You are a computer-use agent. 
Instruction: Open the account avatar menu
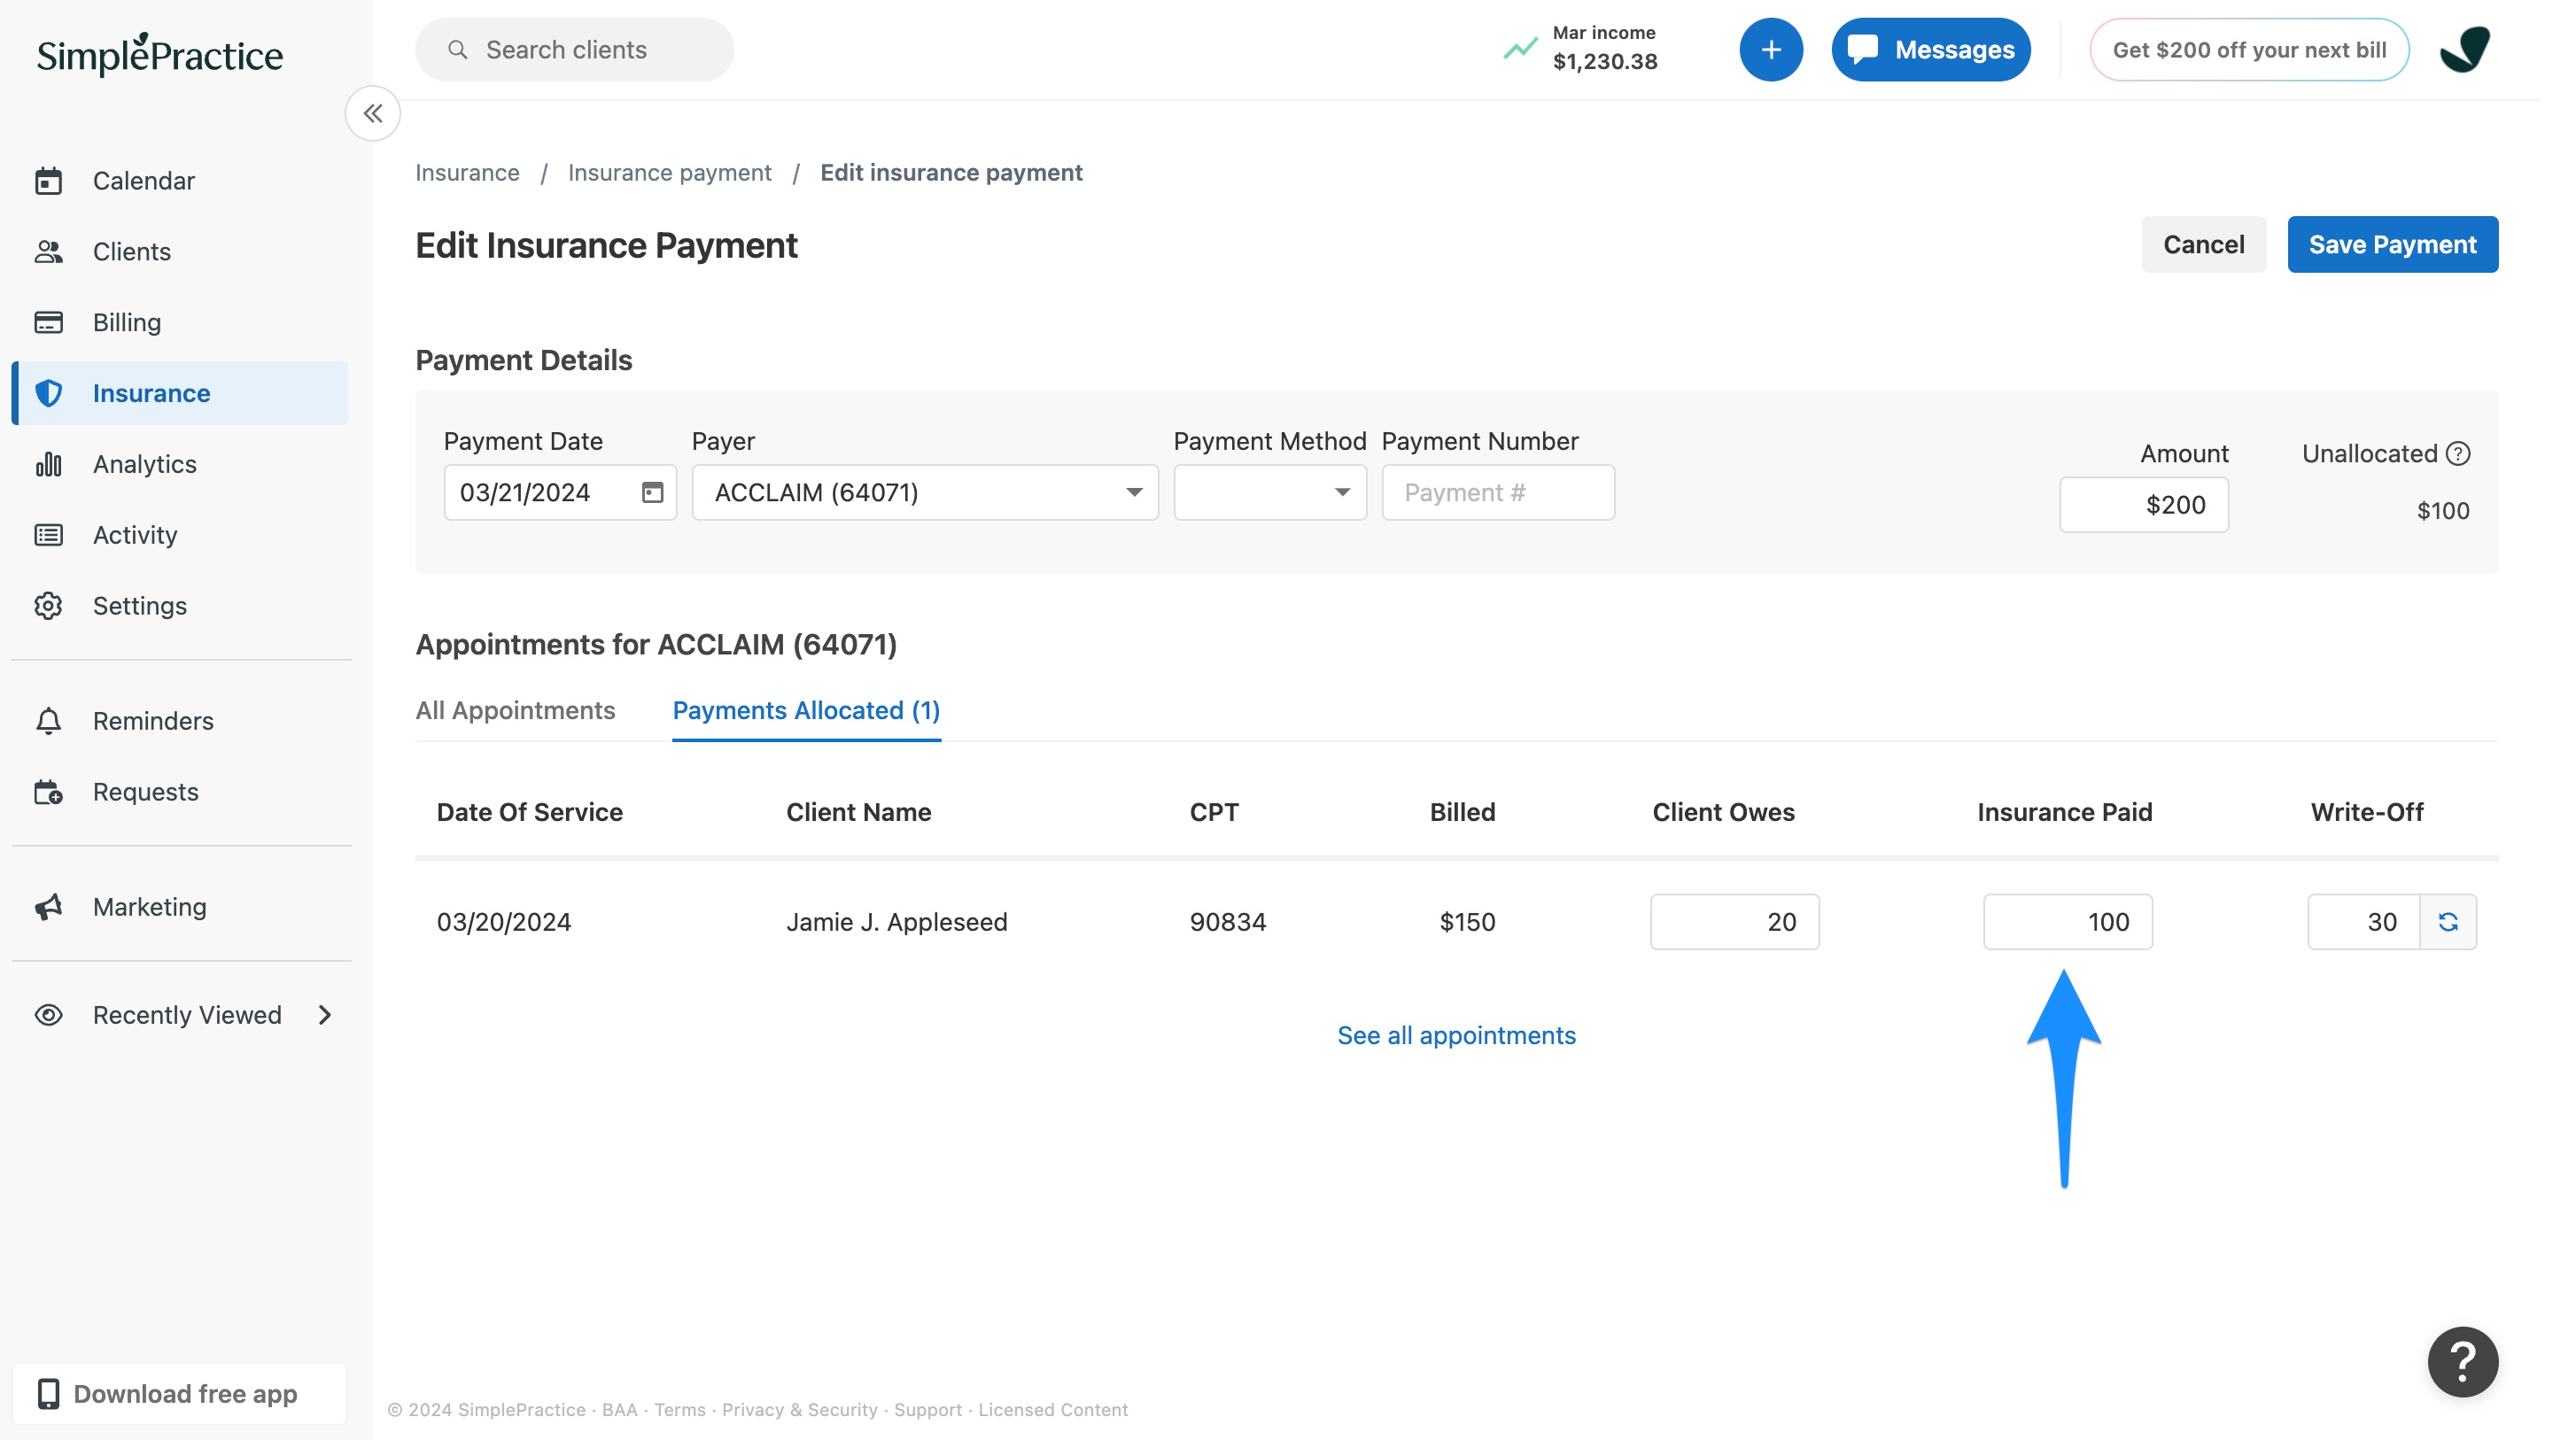click(2465, 49)
